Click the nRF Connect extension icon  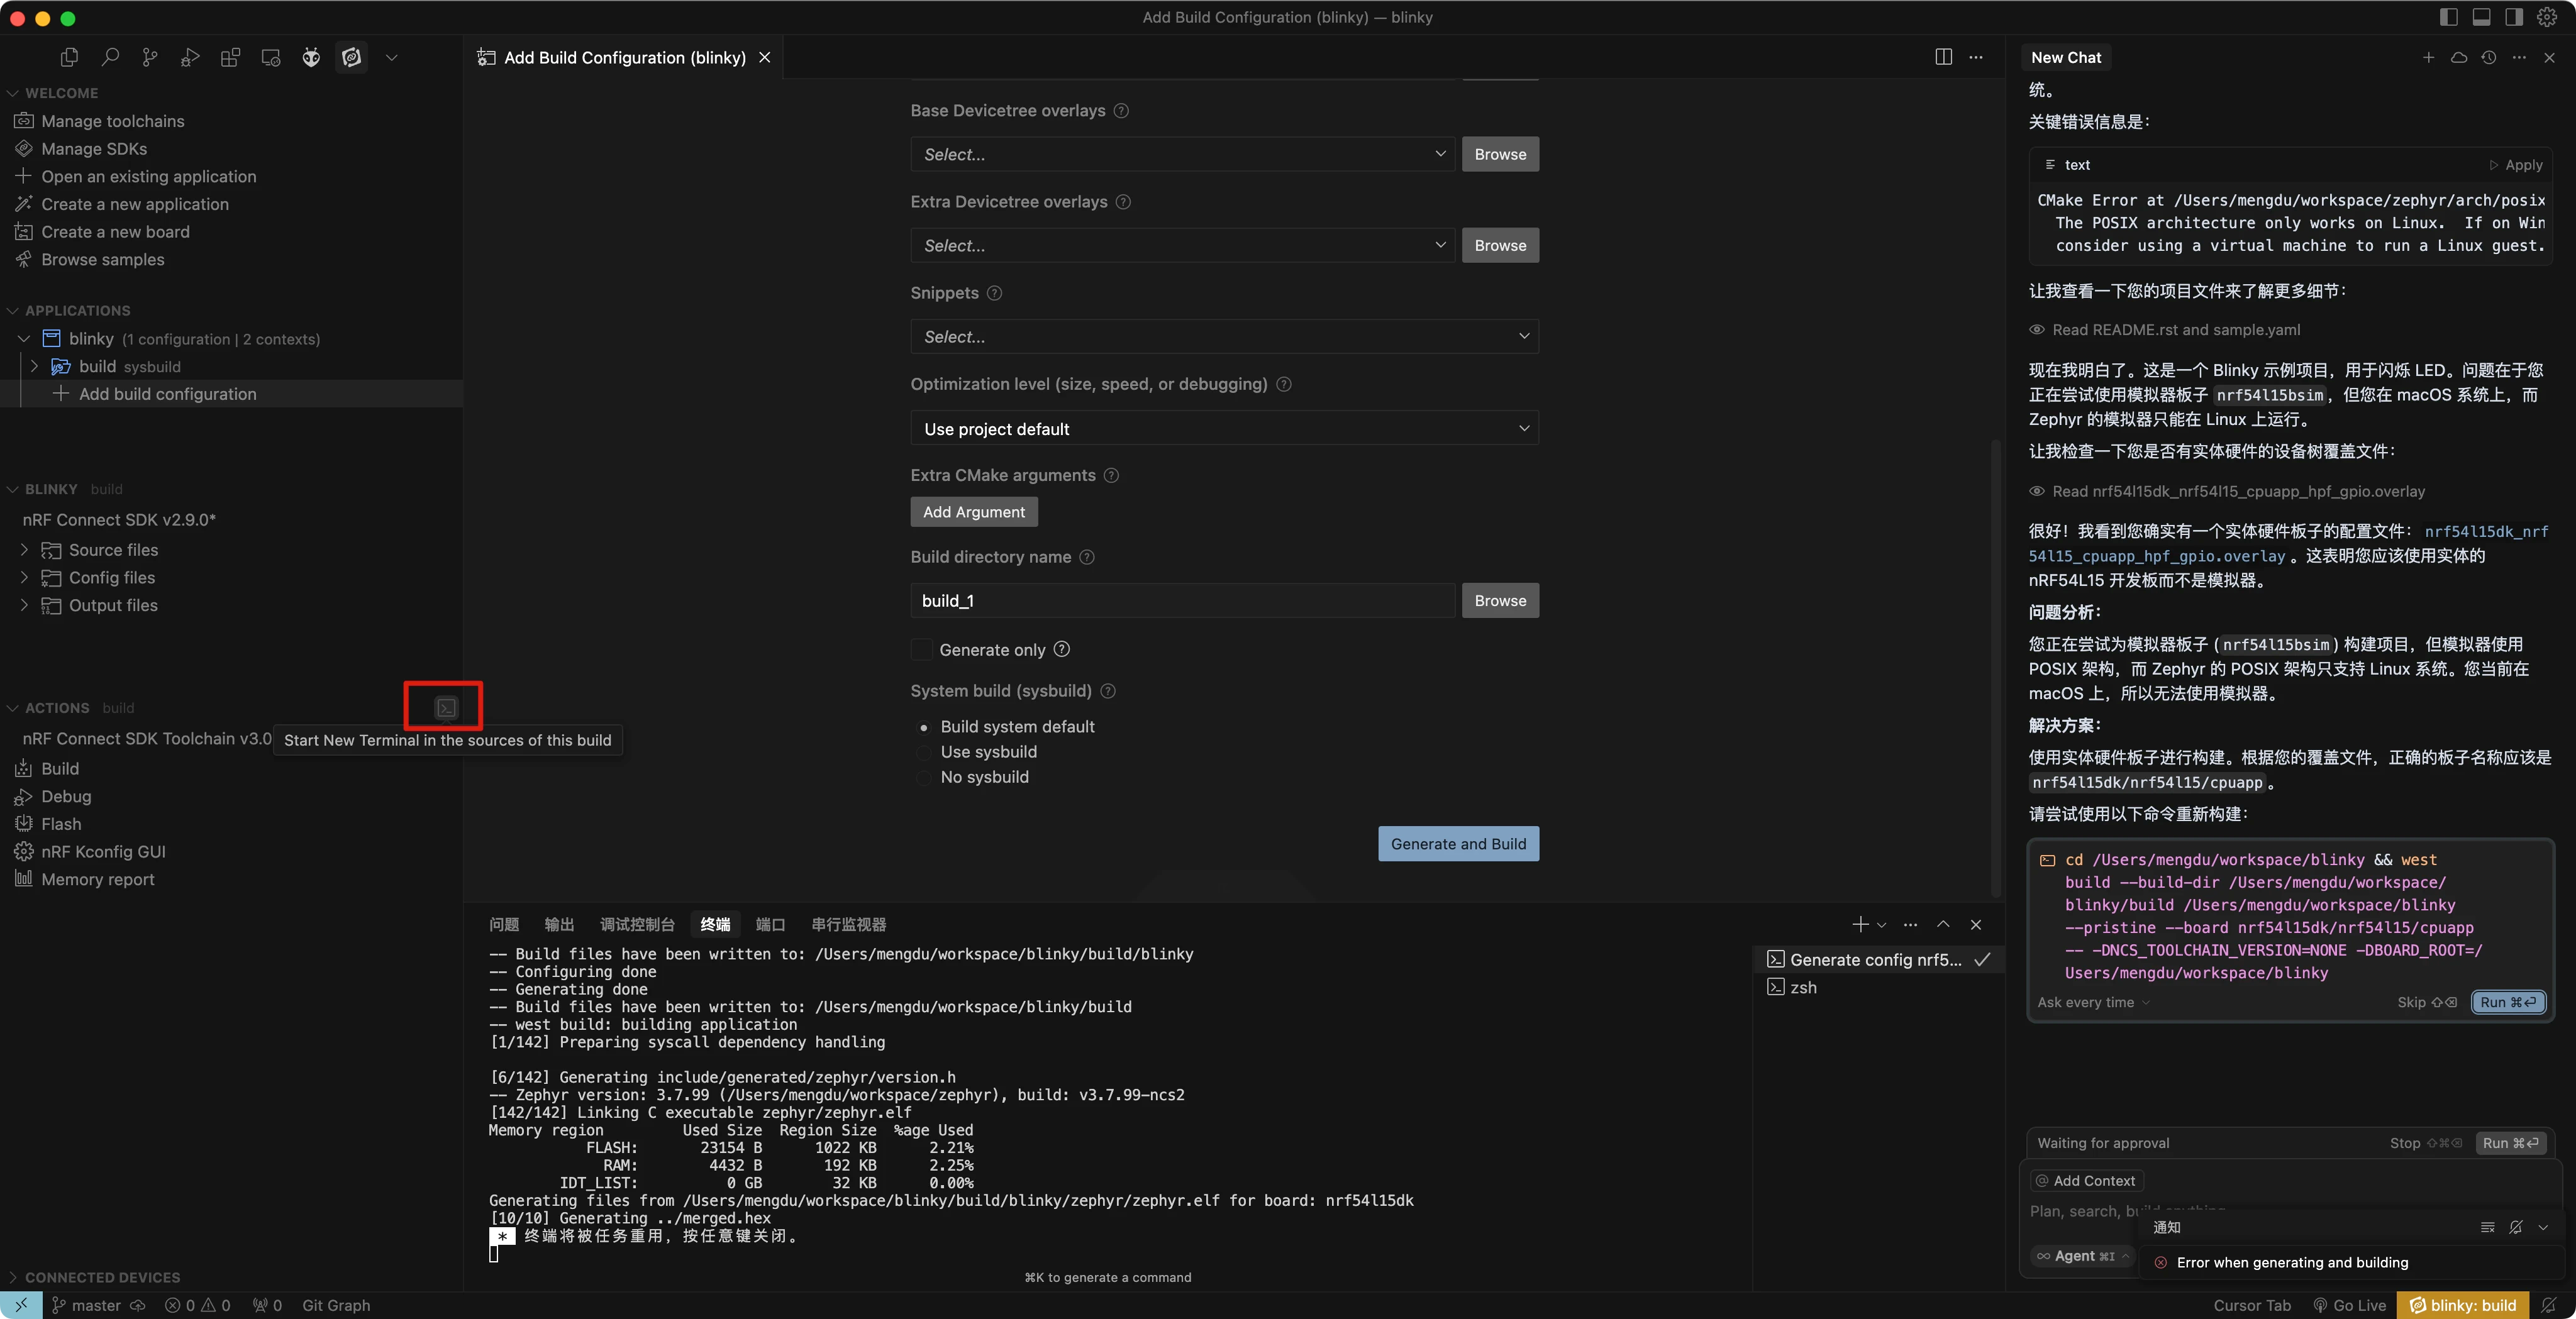click(x=351, y=57)
